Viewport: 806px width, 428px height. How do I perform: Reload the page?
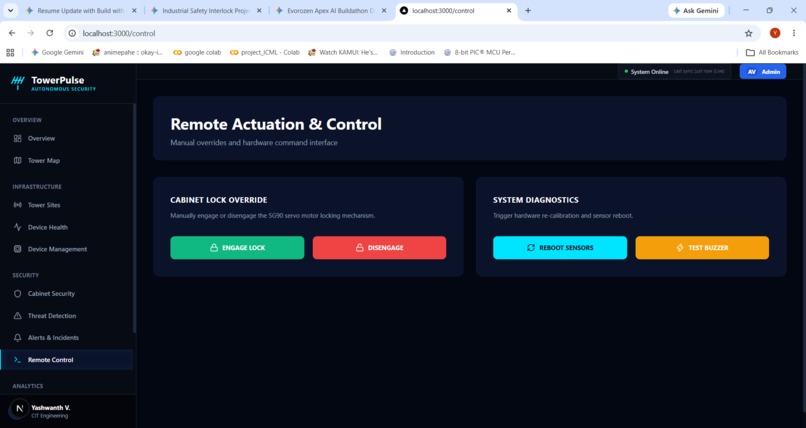coord(49,33)
